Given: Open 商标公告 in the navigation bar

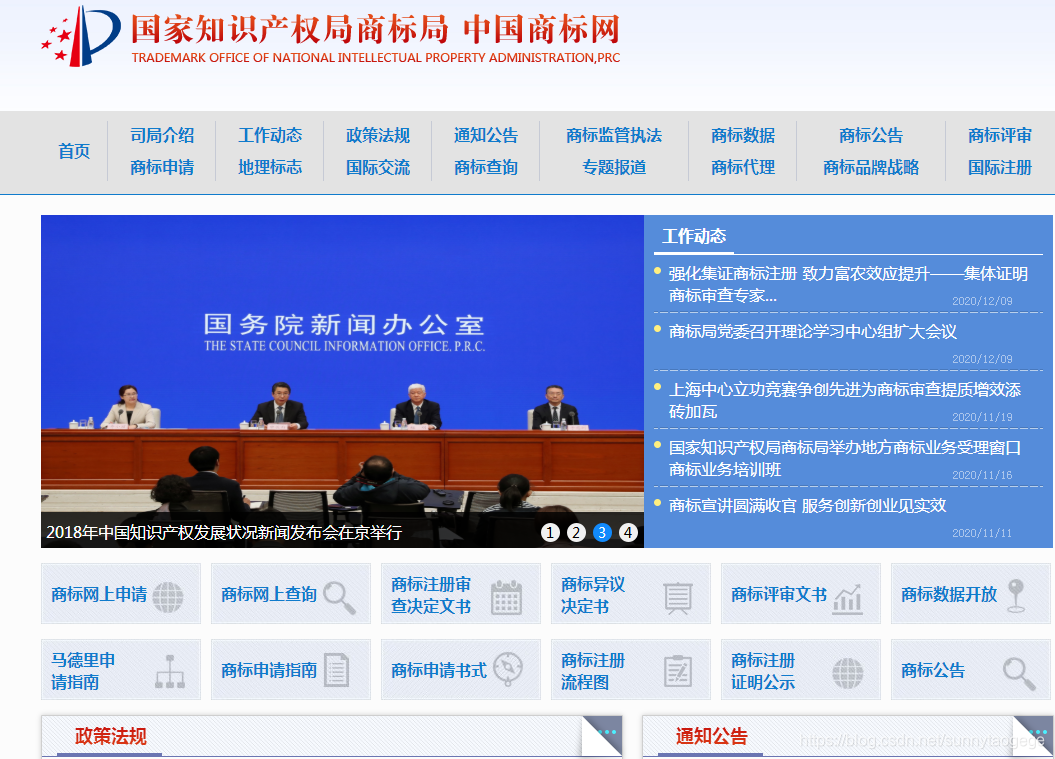Looking at the screenshot, I should tap(871, 135).
